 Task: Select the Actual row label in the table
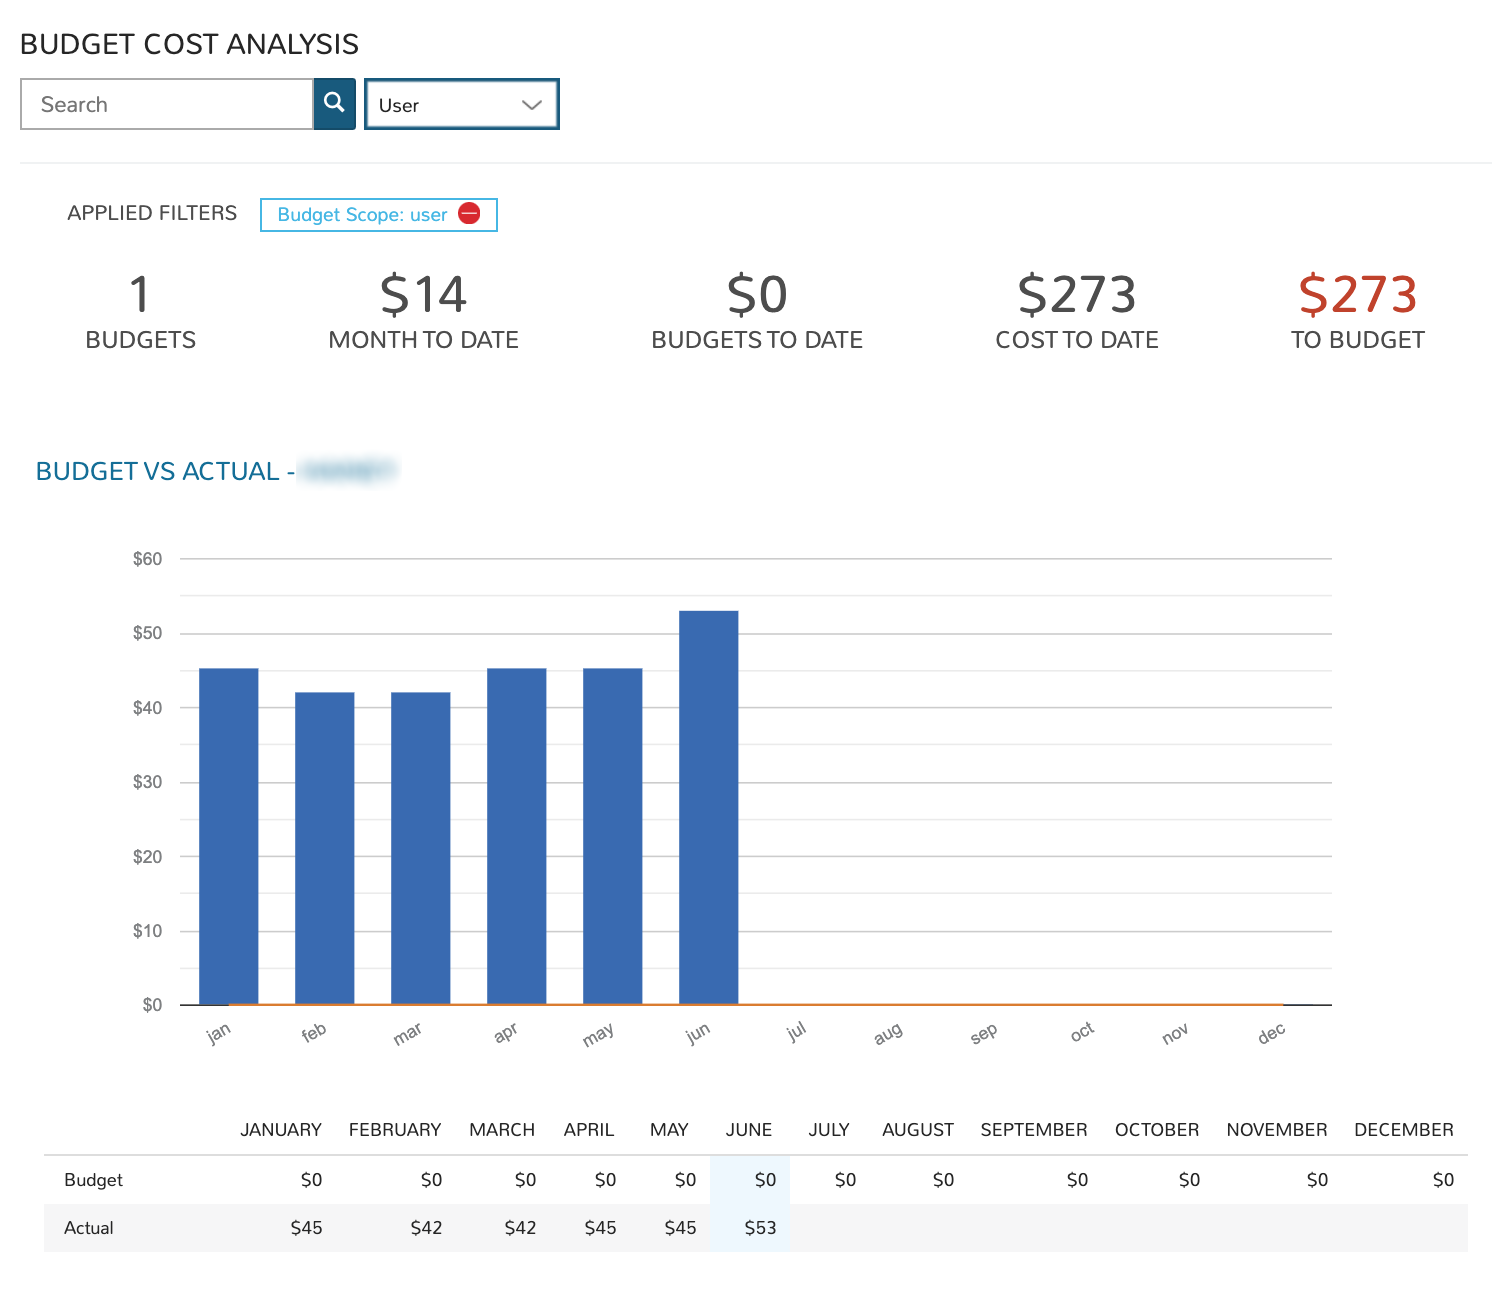click(x=89, y=1228)
